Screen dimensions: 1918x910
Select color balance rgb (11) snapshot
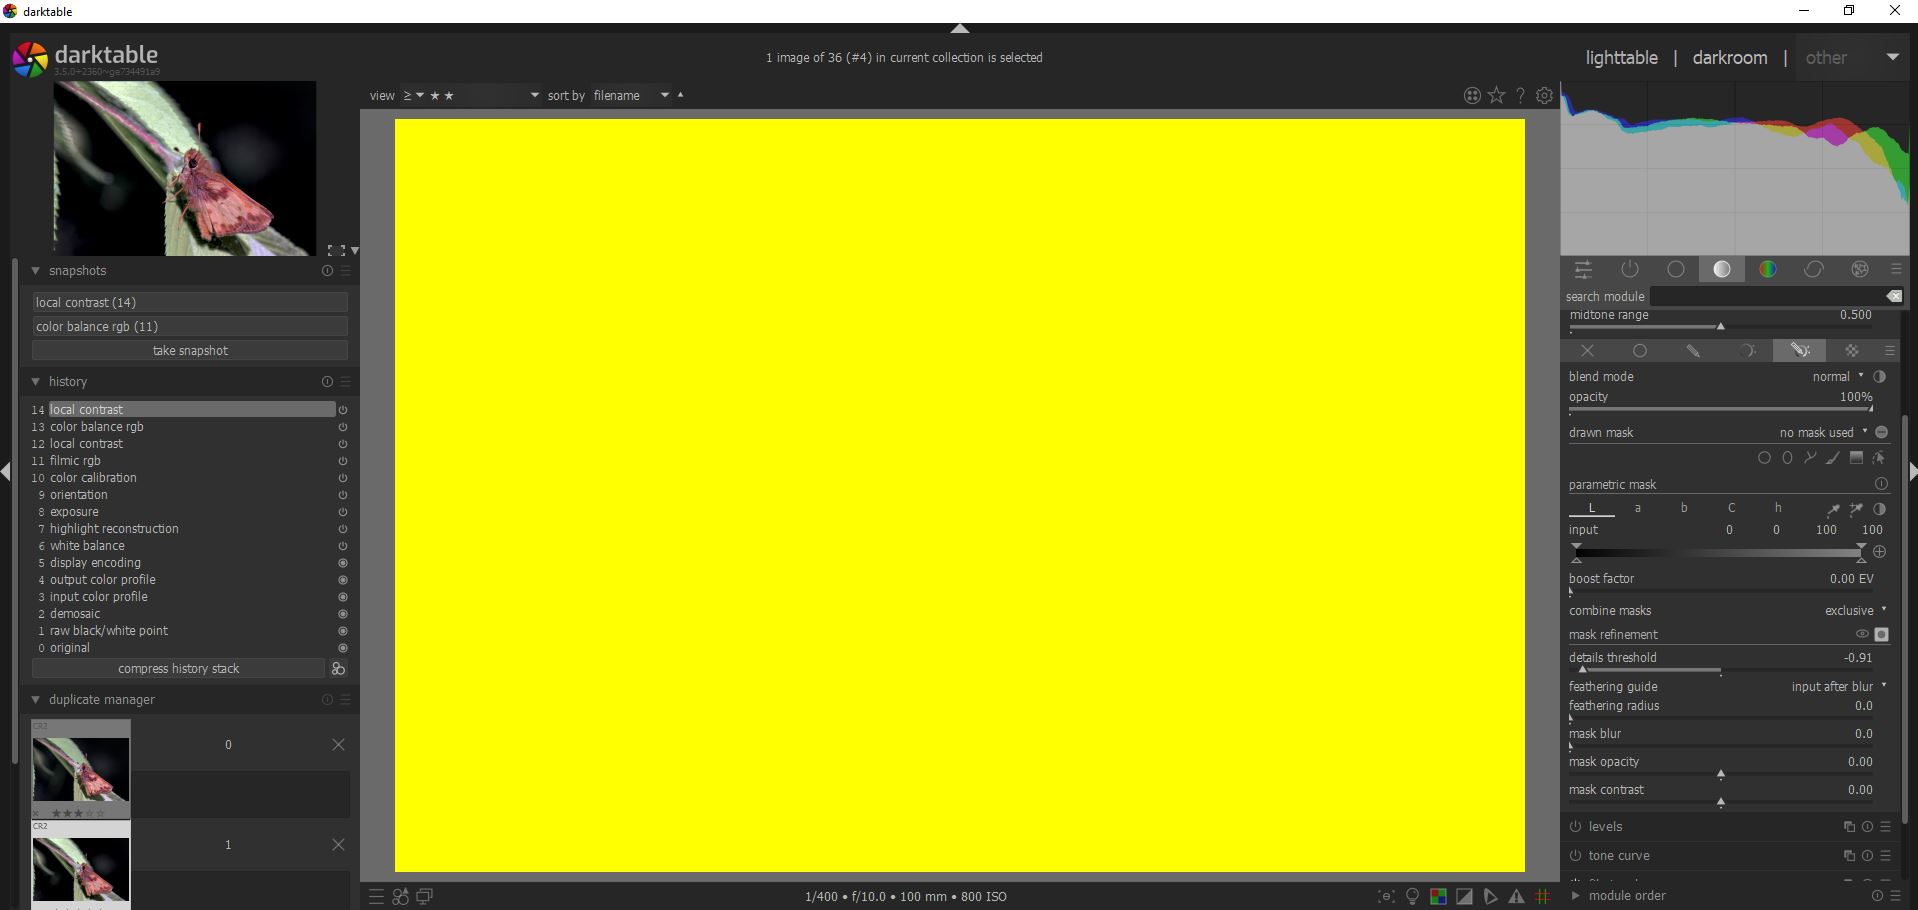point(190,326)
